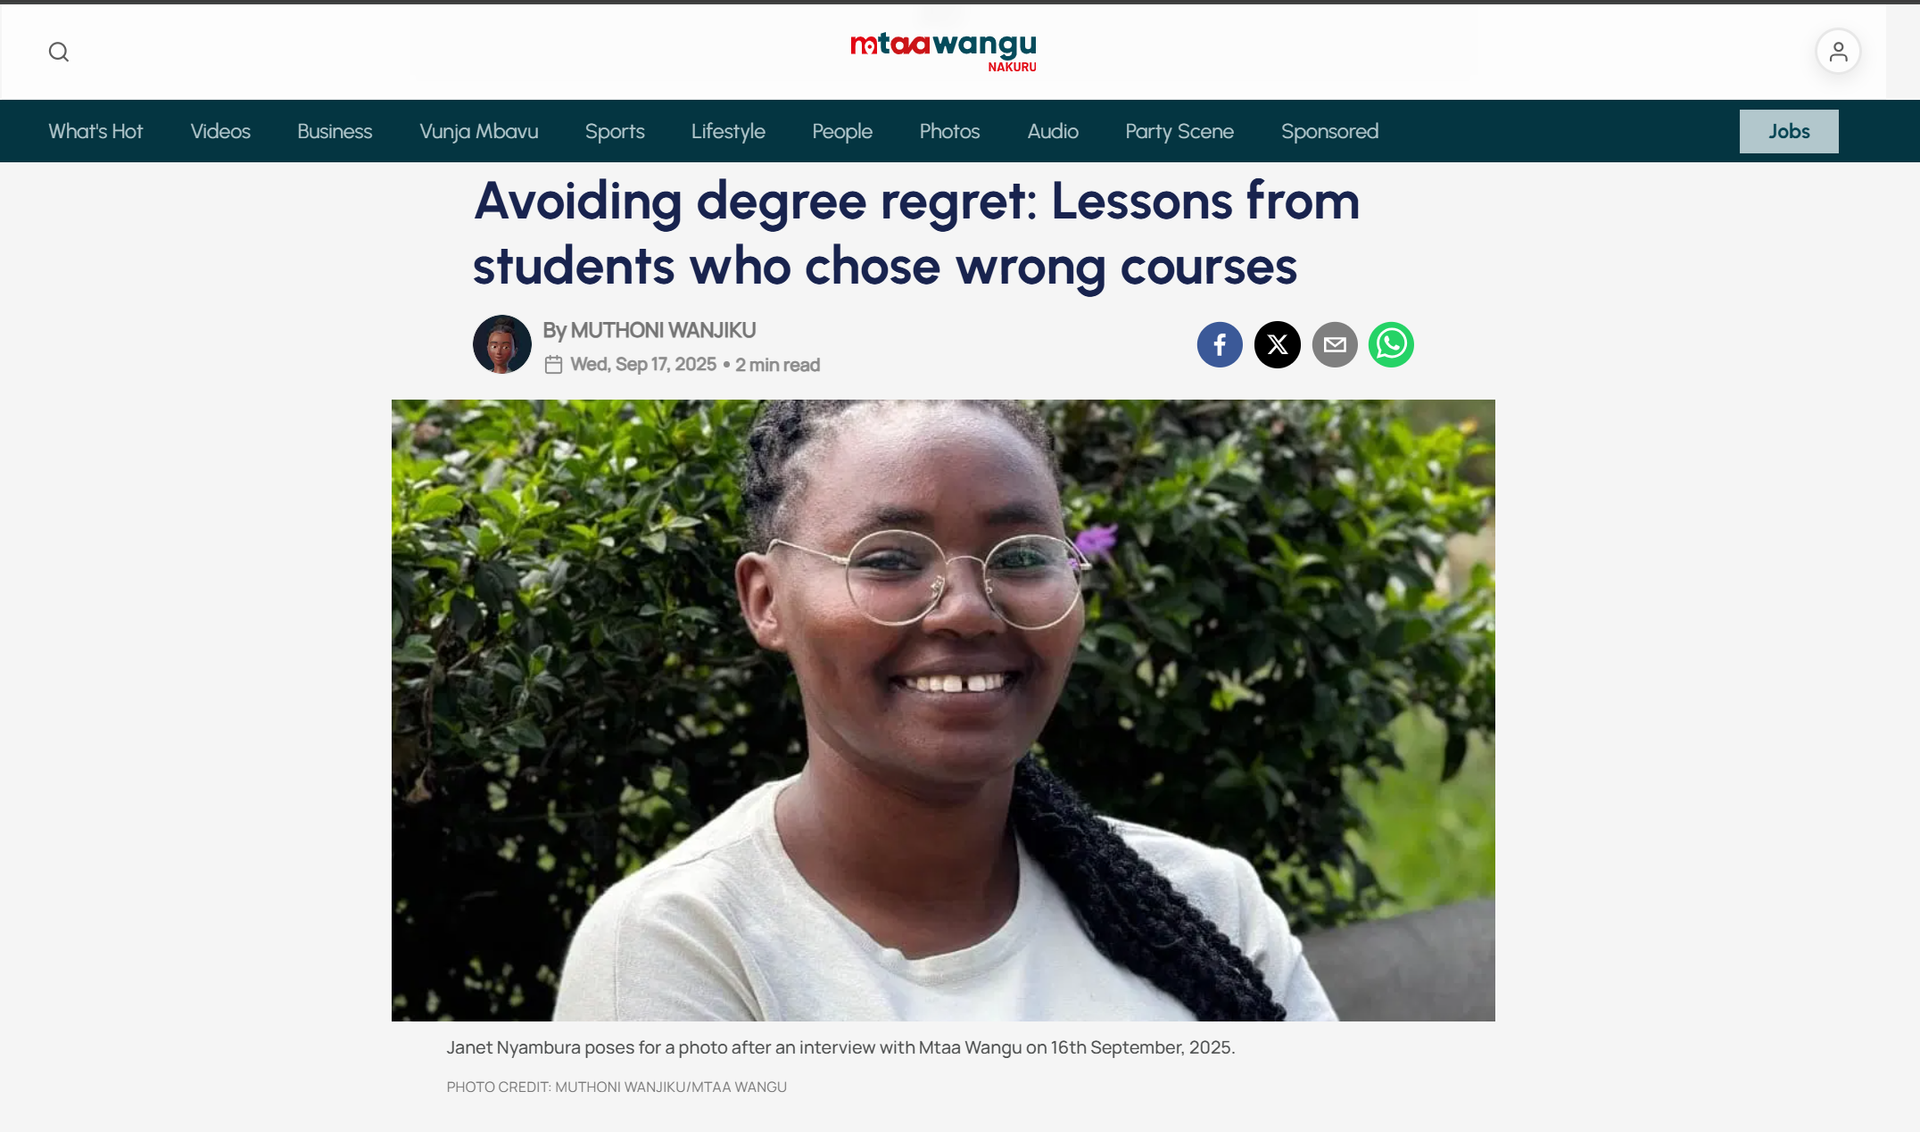Open the What's Hot section

[x=95, y=131]
